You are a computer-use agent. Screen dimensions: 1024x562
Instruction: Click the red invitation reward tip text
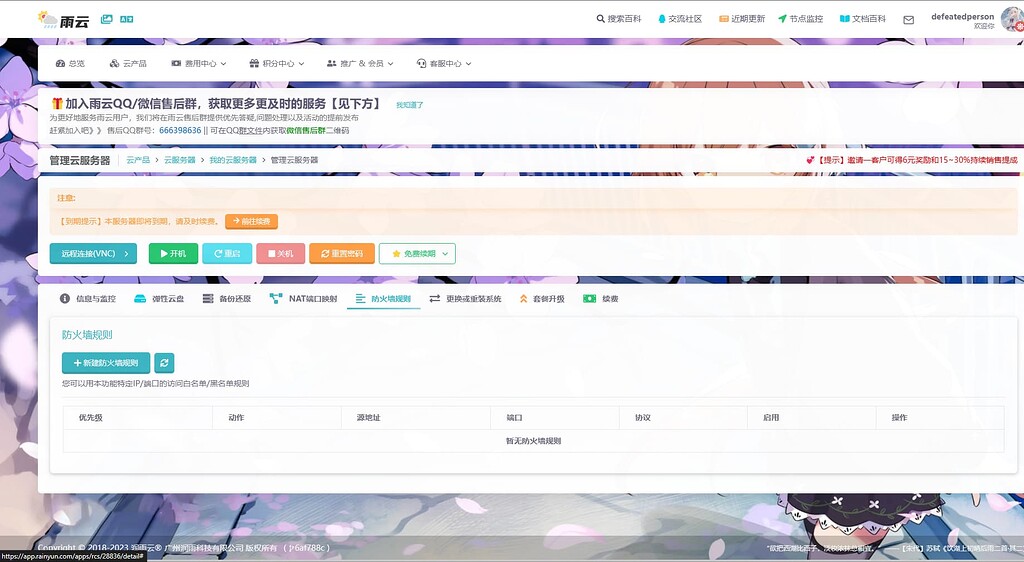(912, 160)
